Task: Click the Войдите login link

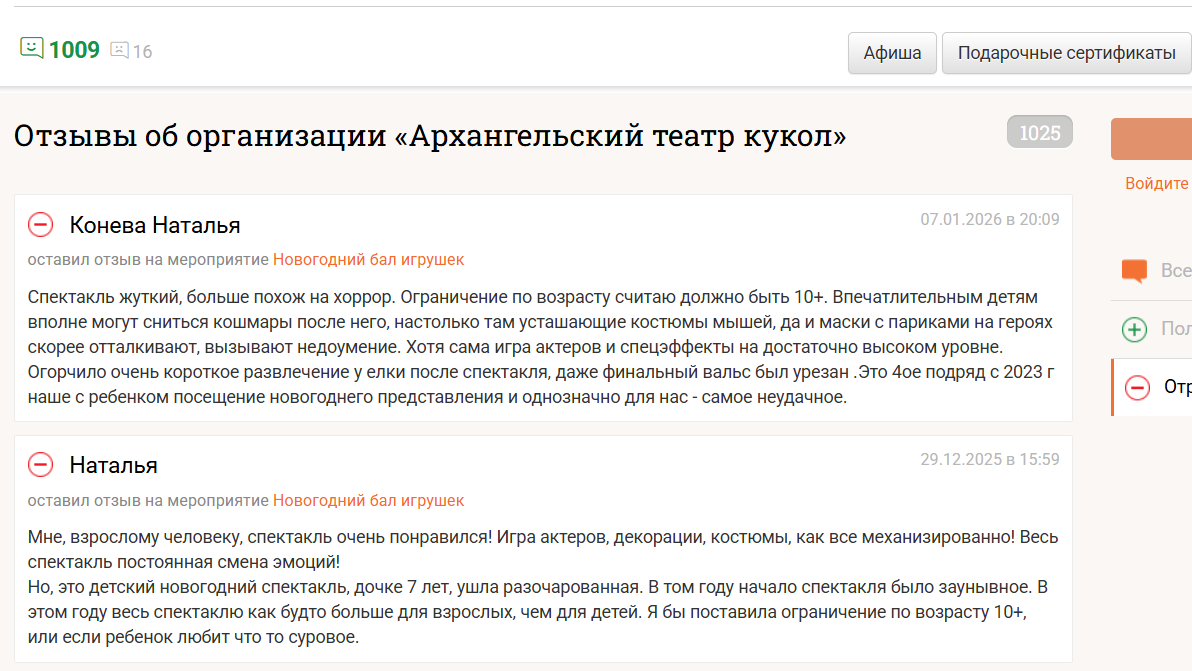Action: tap(1157, 184)
